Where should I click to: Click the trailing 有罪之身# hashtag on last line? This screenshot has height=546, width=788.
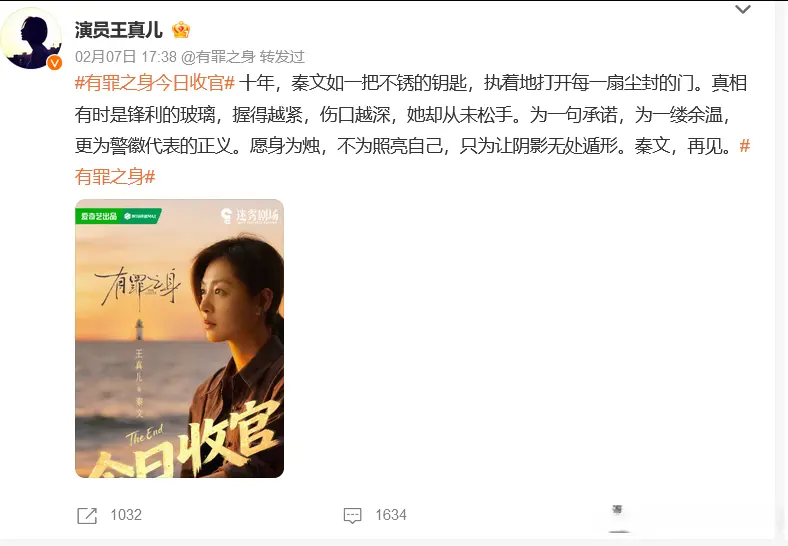tap(115, 177)
